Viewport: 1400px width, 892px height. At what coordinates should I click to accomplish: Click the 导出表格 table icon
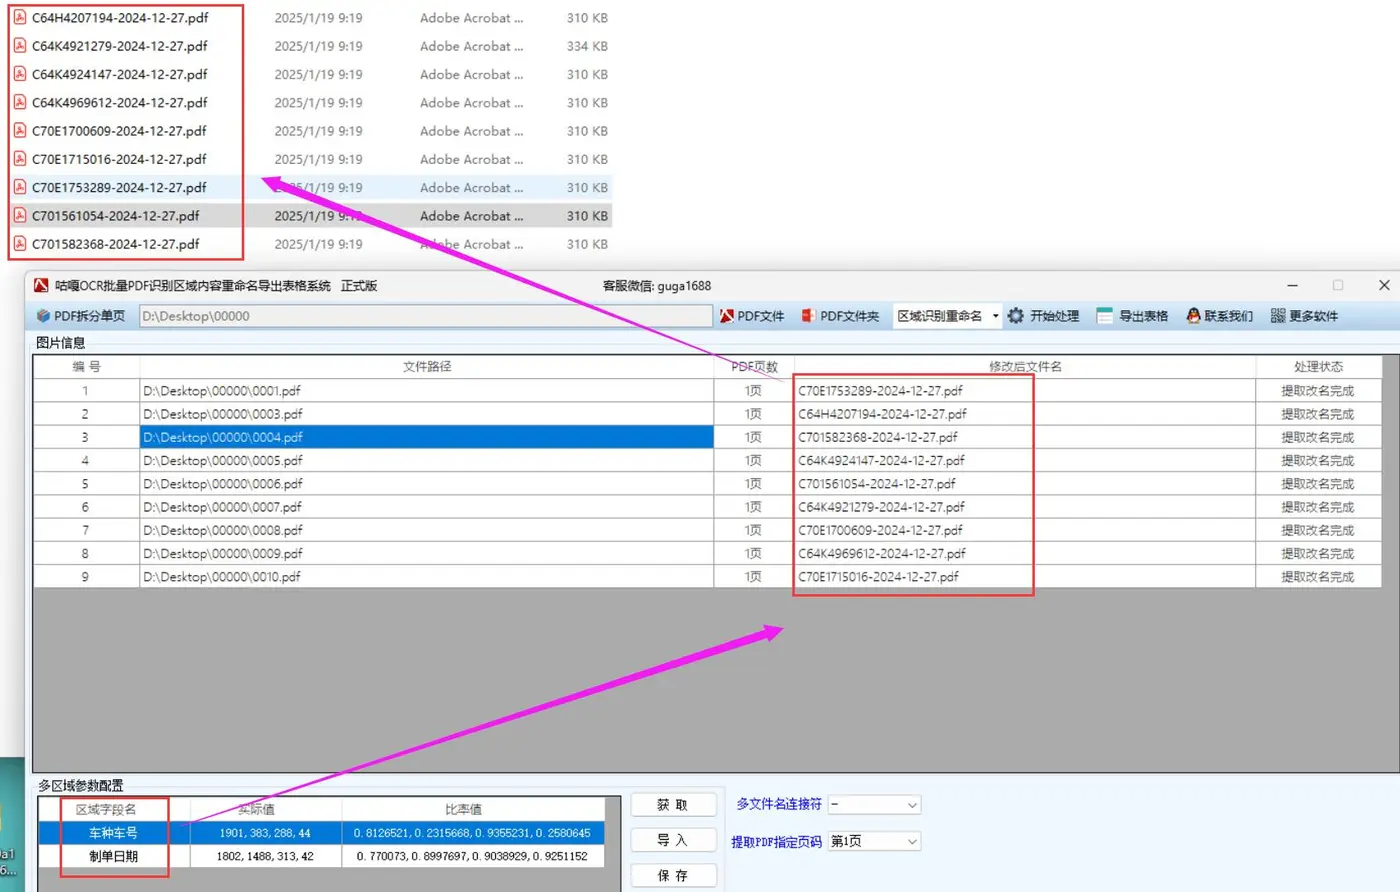[1104, 316]
